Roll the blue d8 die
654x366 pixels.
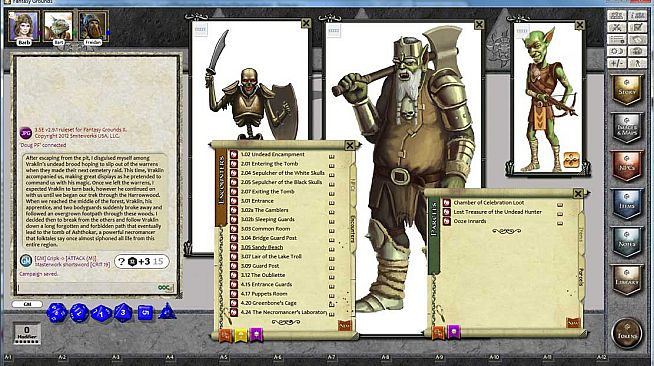[123, 313]
